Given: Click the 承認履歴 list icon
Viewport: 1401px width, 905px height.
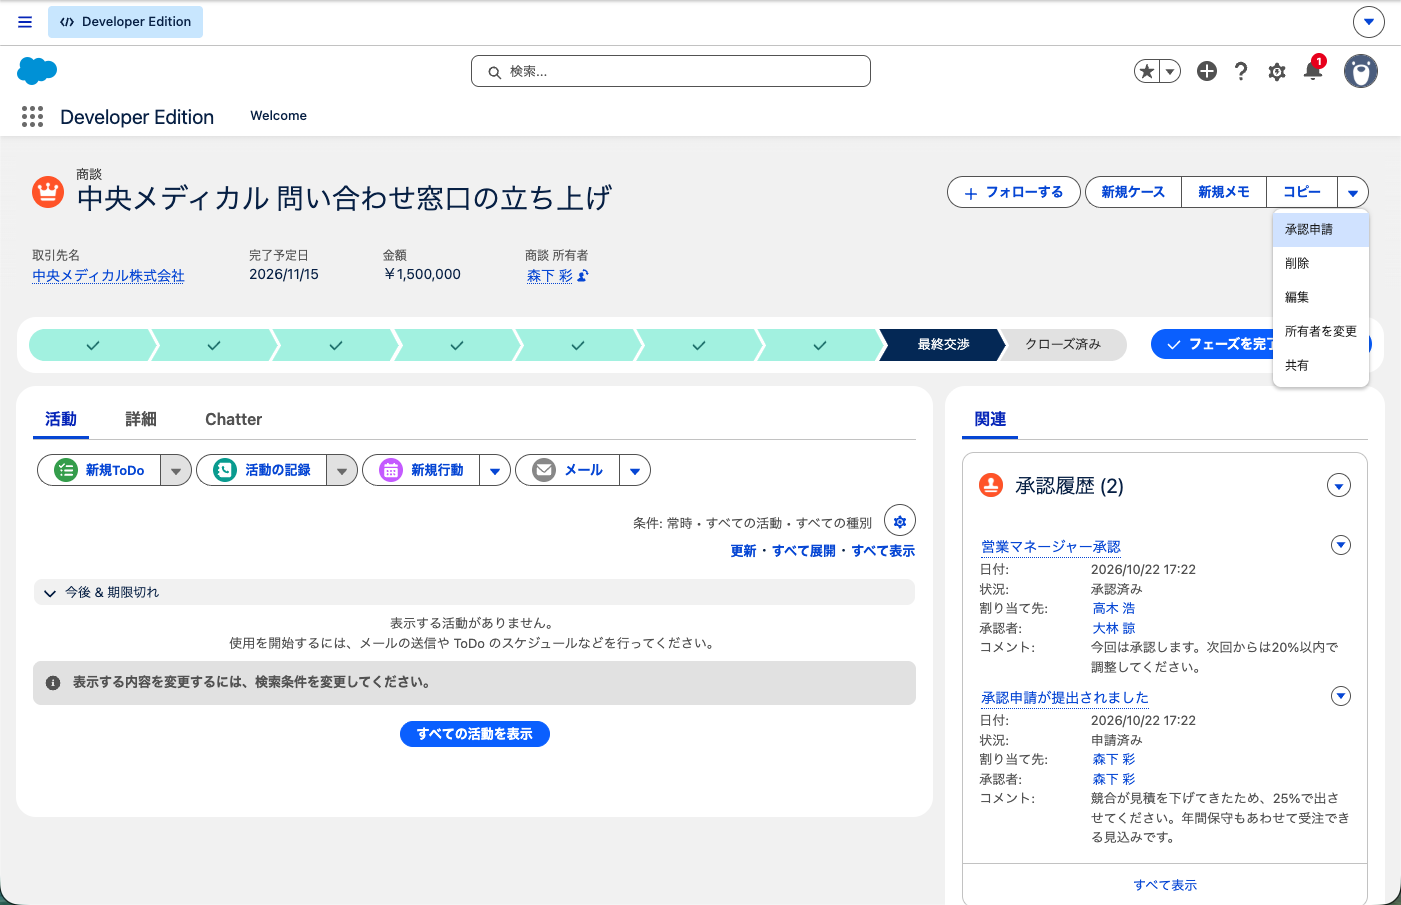Looking at the screenshot, I should [991, 485].
